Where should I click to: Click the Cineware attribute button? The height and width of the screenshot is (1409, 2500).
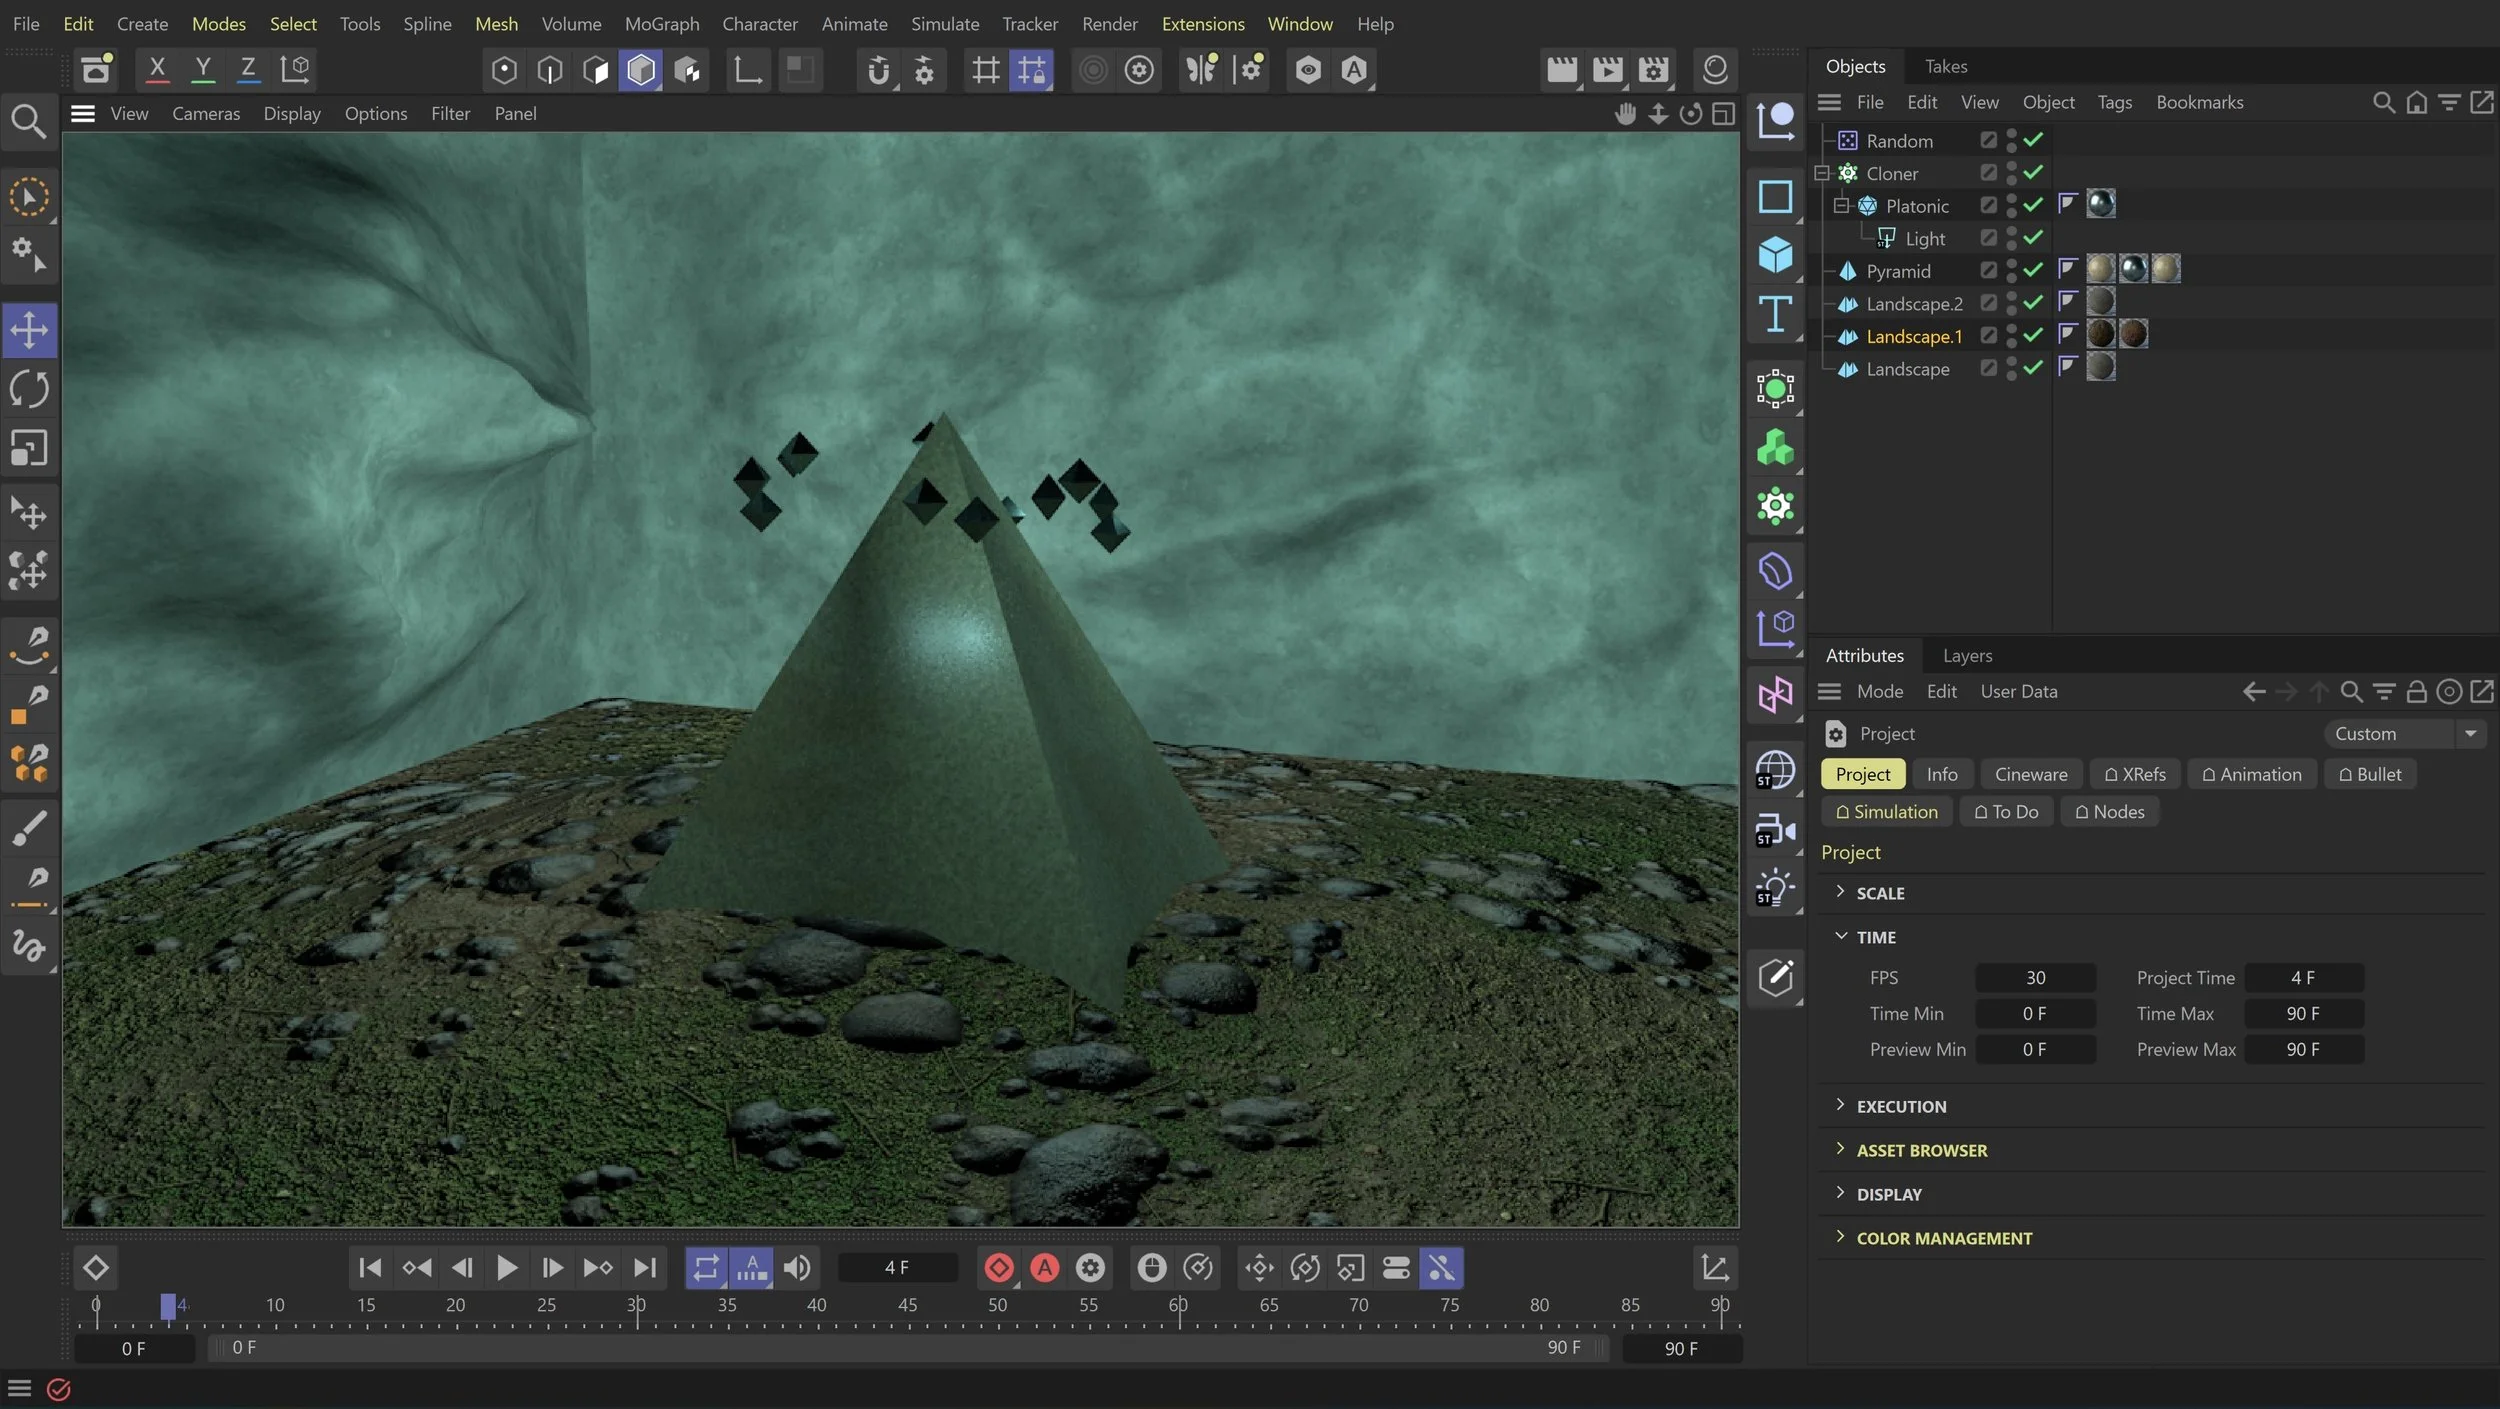click(2030, 774)
